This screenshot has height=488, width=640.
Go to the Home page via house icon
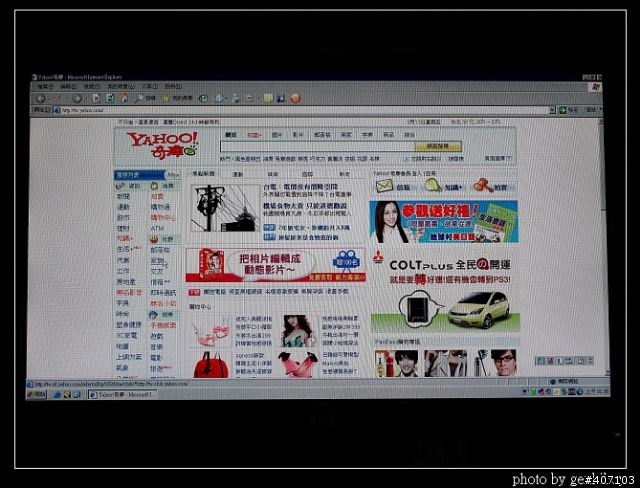[123, 98]
